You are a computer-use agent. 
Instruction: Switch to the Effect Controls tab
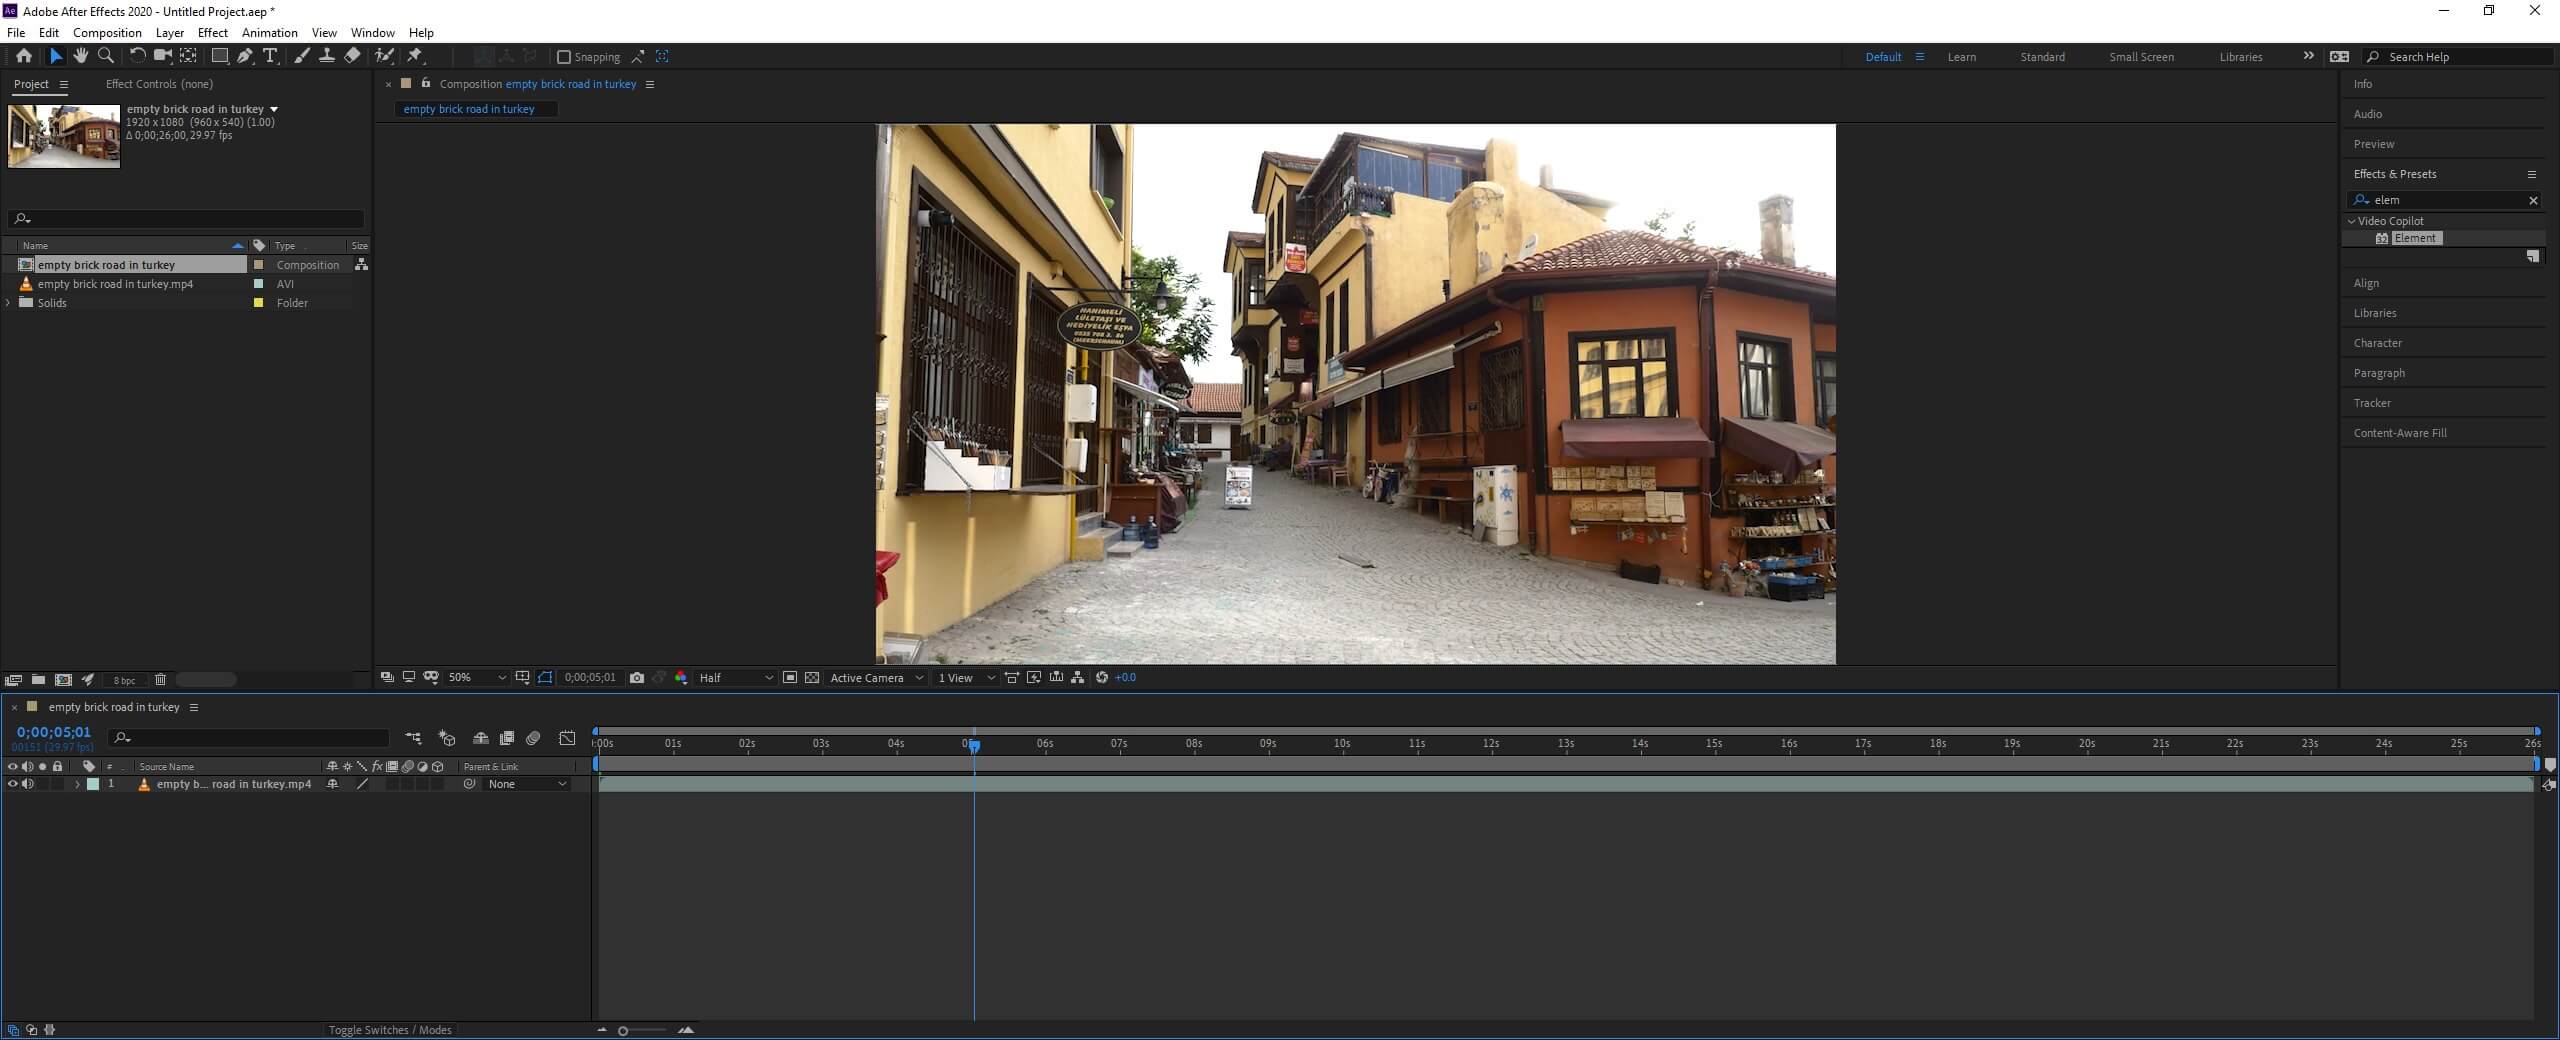click(159, 84)
